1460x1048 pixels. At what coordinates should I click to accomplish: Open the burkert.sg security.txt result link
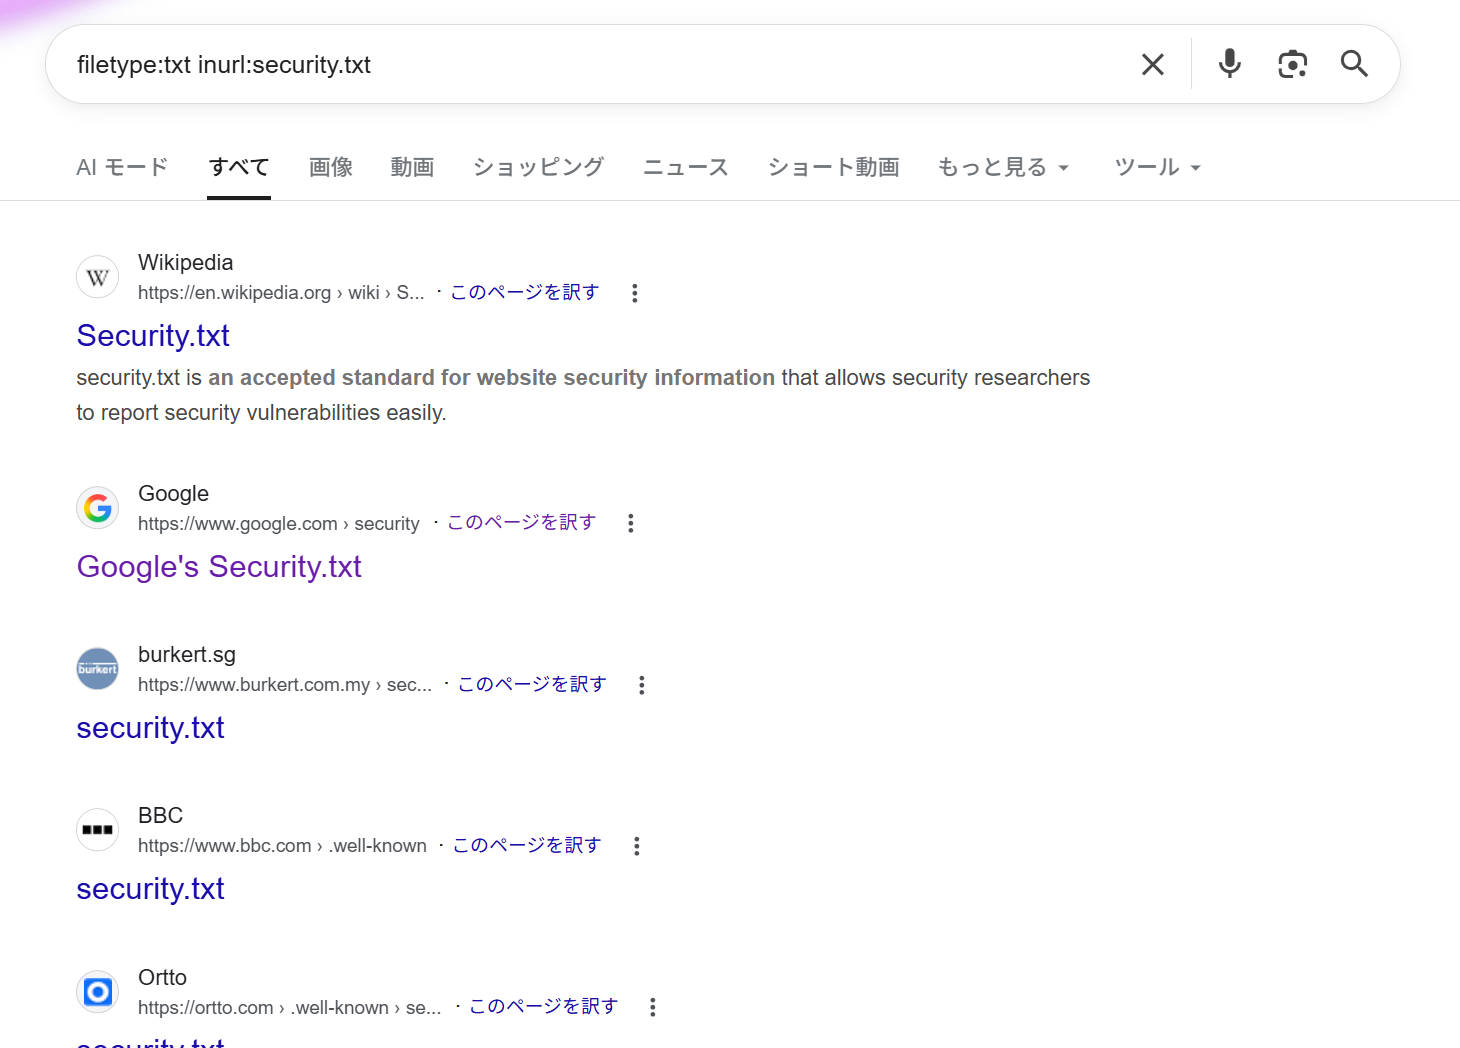coord(150,728)
